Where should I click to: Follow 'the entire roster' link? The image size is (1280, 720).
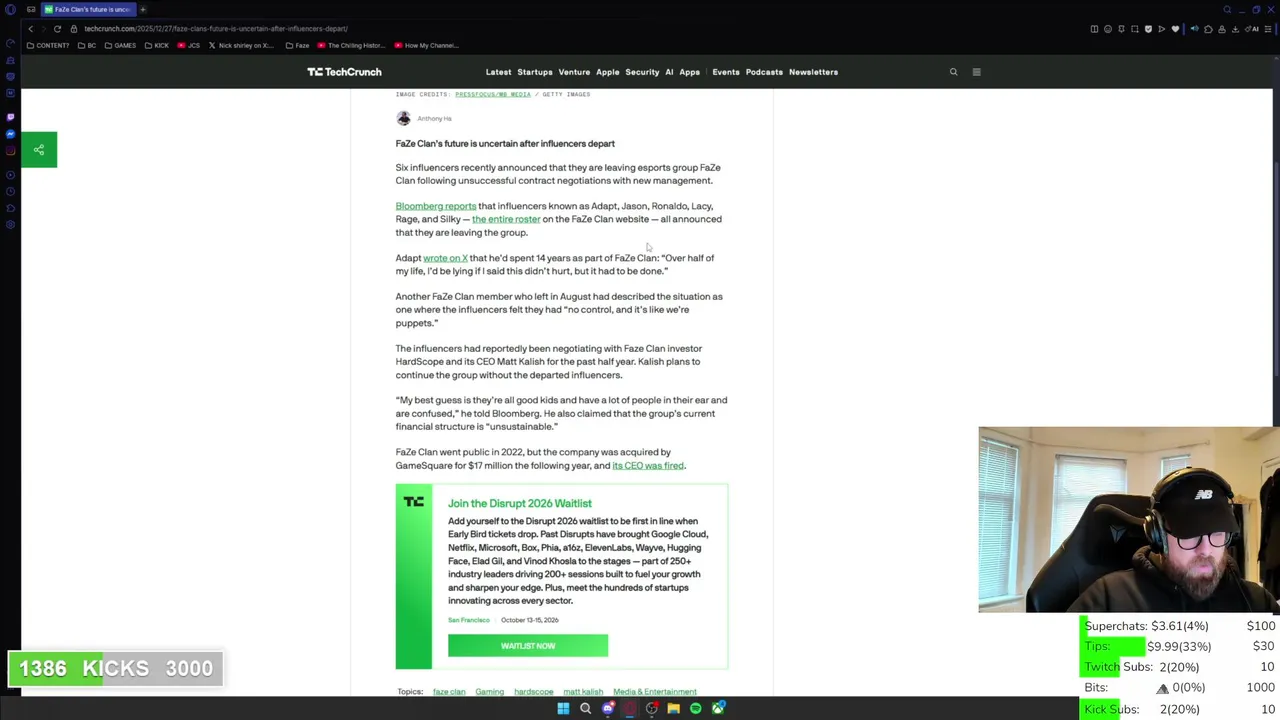pyautogui.click(x=506, y=219)
